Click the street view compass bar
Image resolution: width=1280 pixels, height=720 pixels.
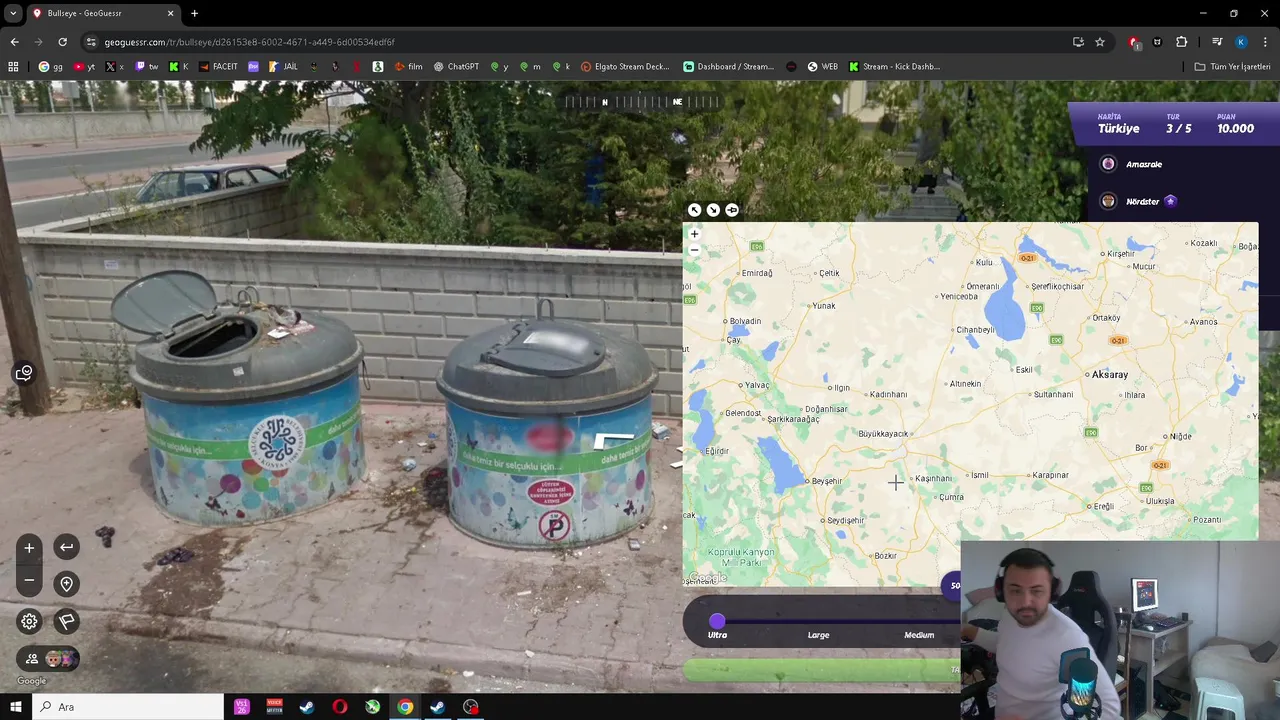pyautogui.click(x=641, y=102)
